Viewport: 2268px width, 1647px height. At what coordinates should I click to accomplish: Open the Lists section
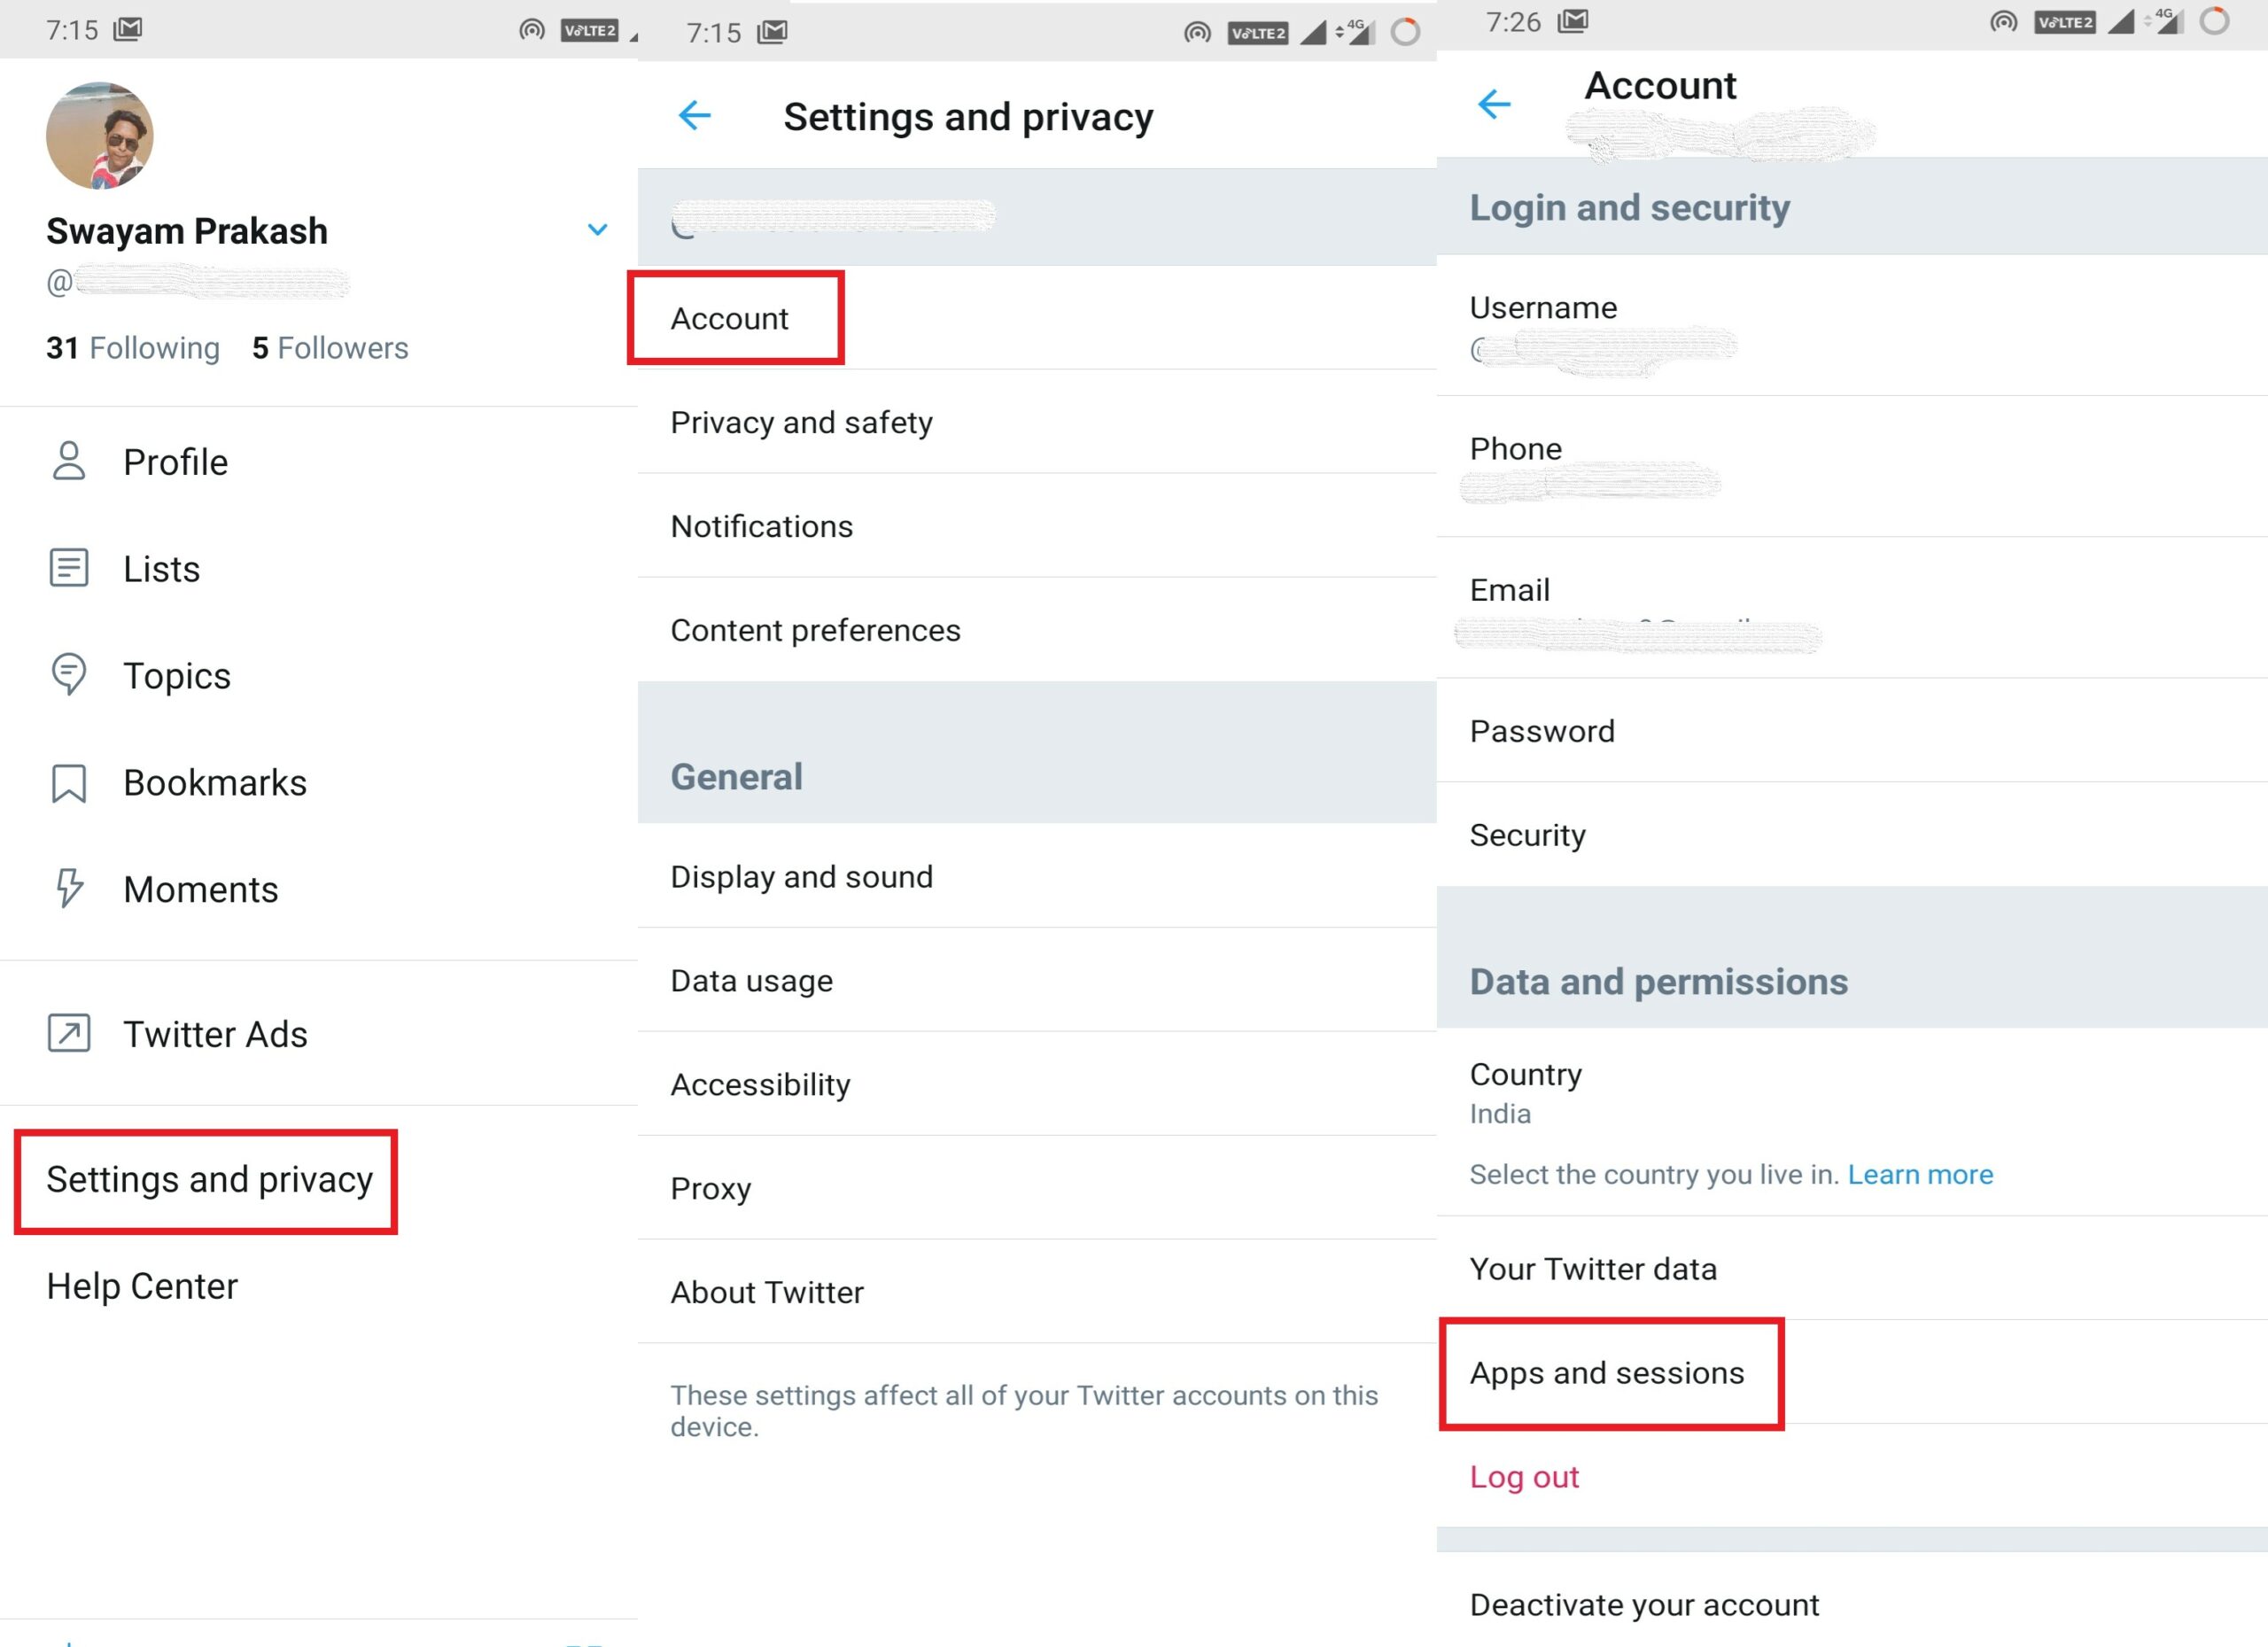click(x=160, y=567)
